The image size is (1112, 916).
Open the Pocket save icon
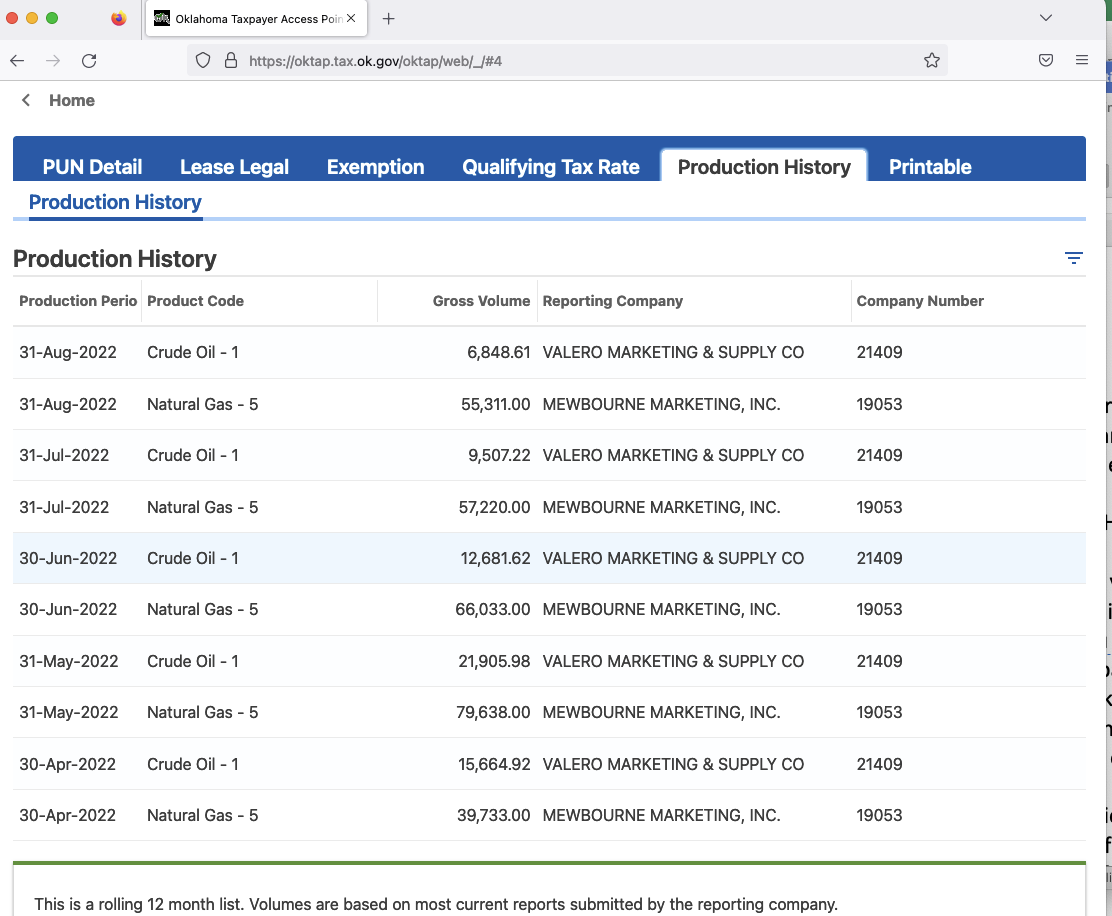(1046, 61)
